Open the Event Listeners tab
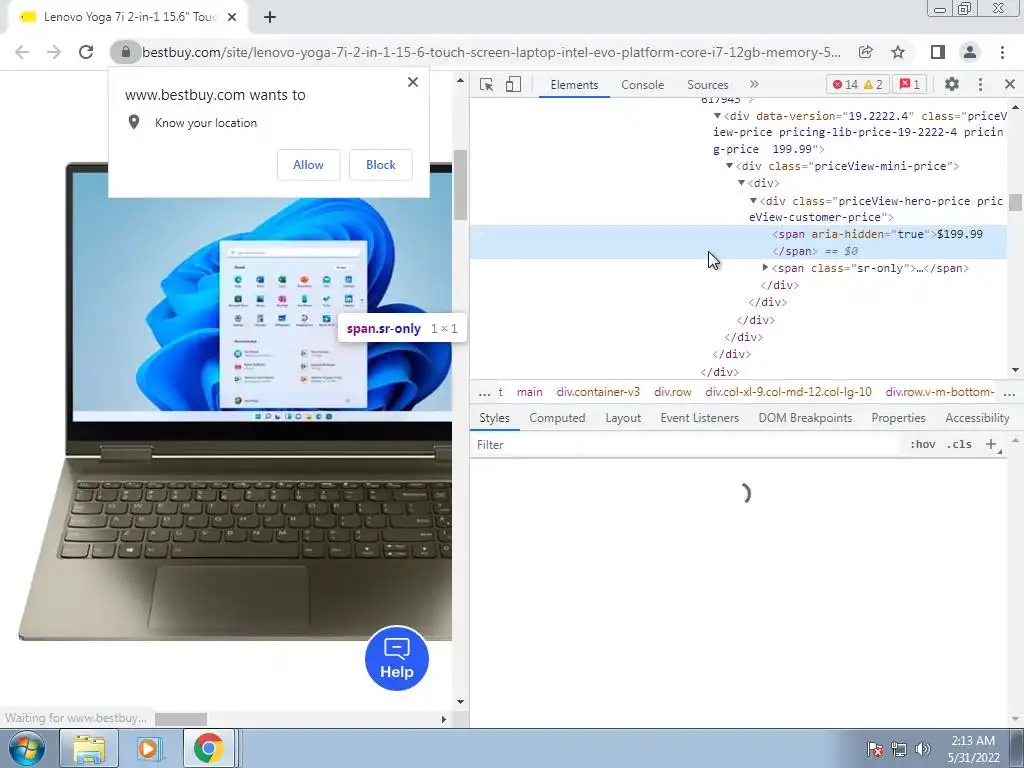The image size is (1024, 768). 699,418
